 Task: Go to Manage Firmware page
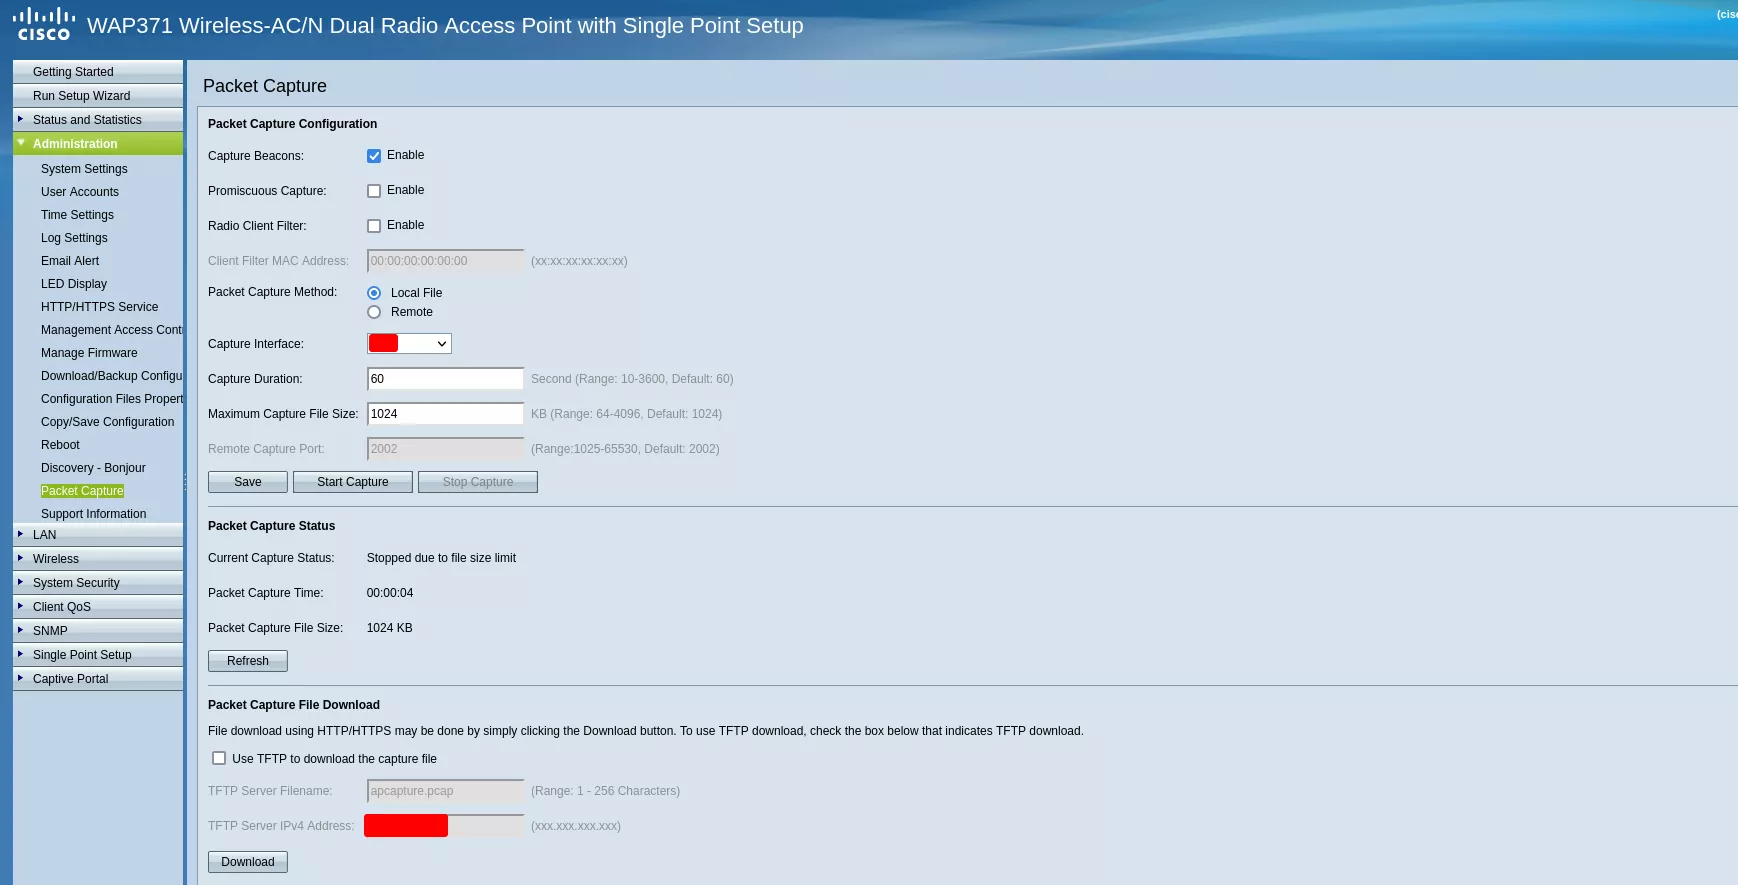pyautogui.click(x=89, y=353)
